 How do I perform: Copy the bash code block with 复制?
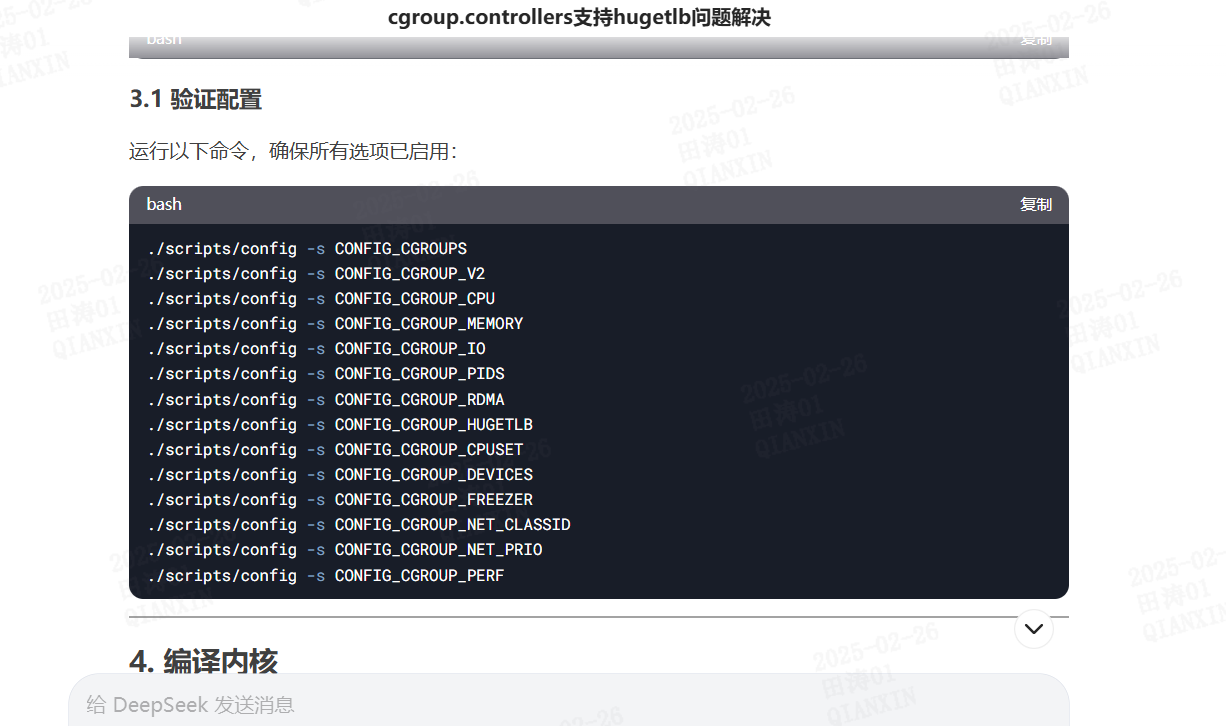click(1035, 204)
